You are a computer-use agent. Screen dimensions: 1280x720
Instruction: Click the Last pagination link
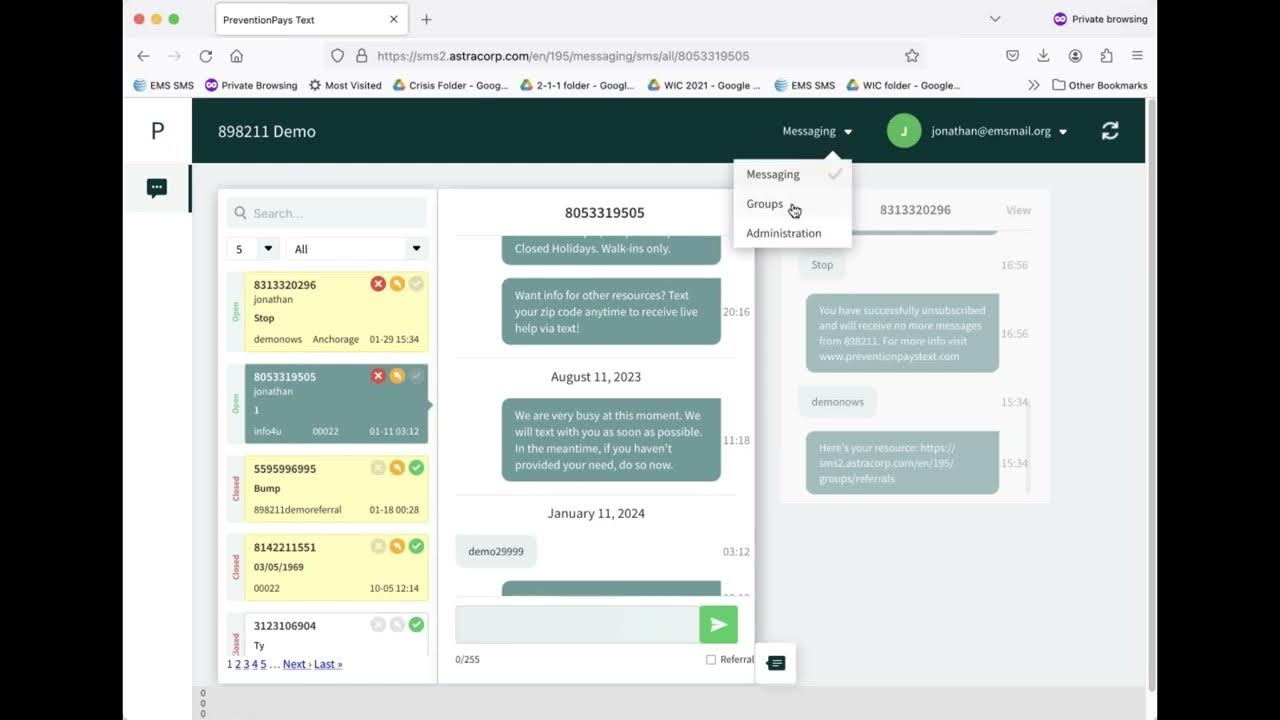tap(328, 664)
